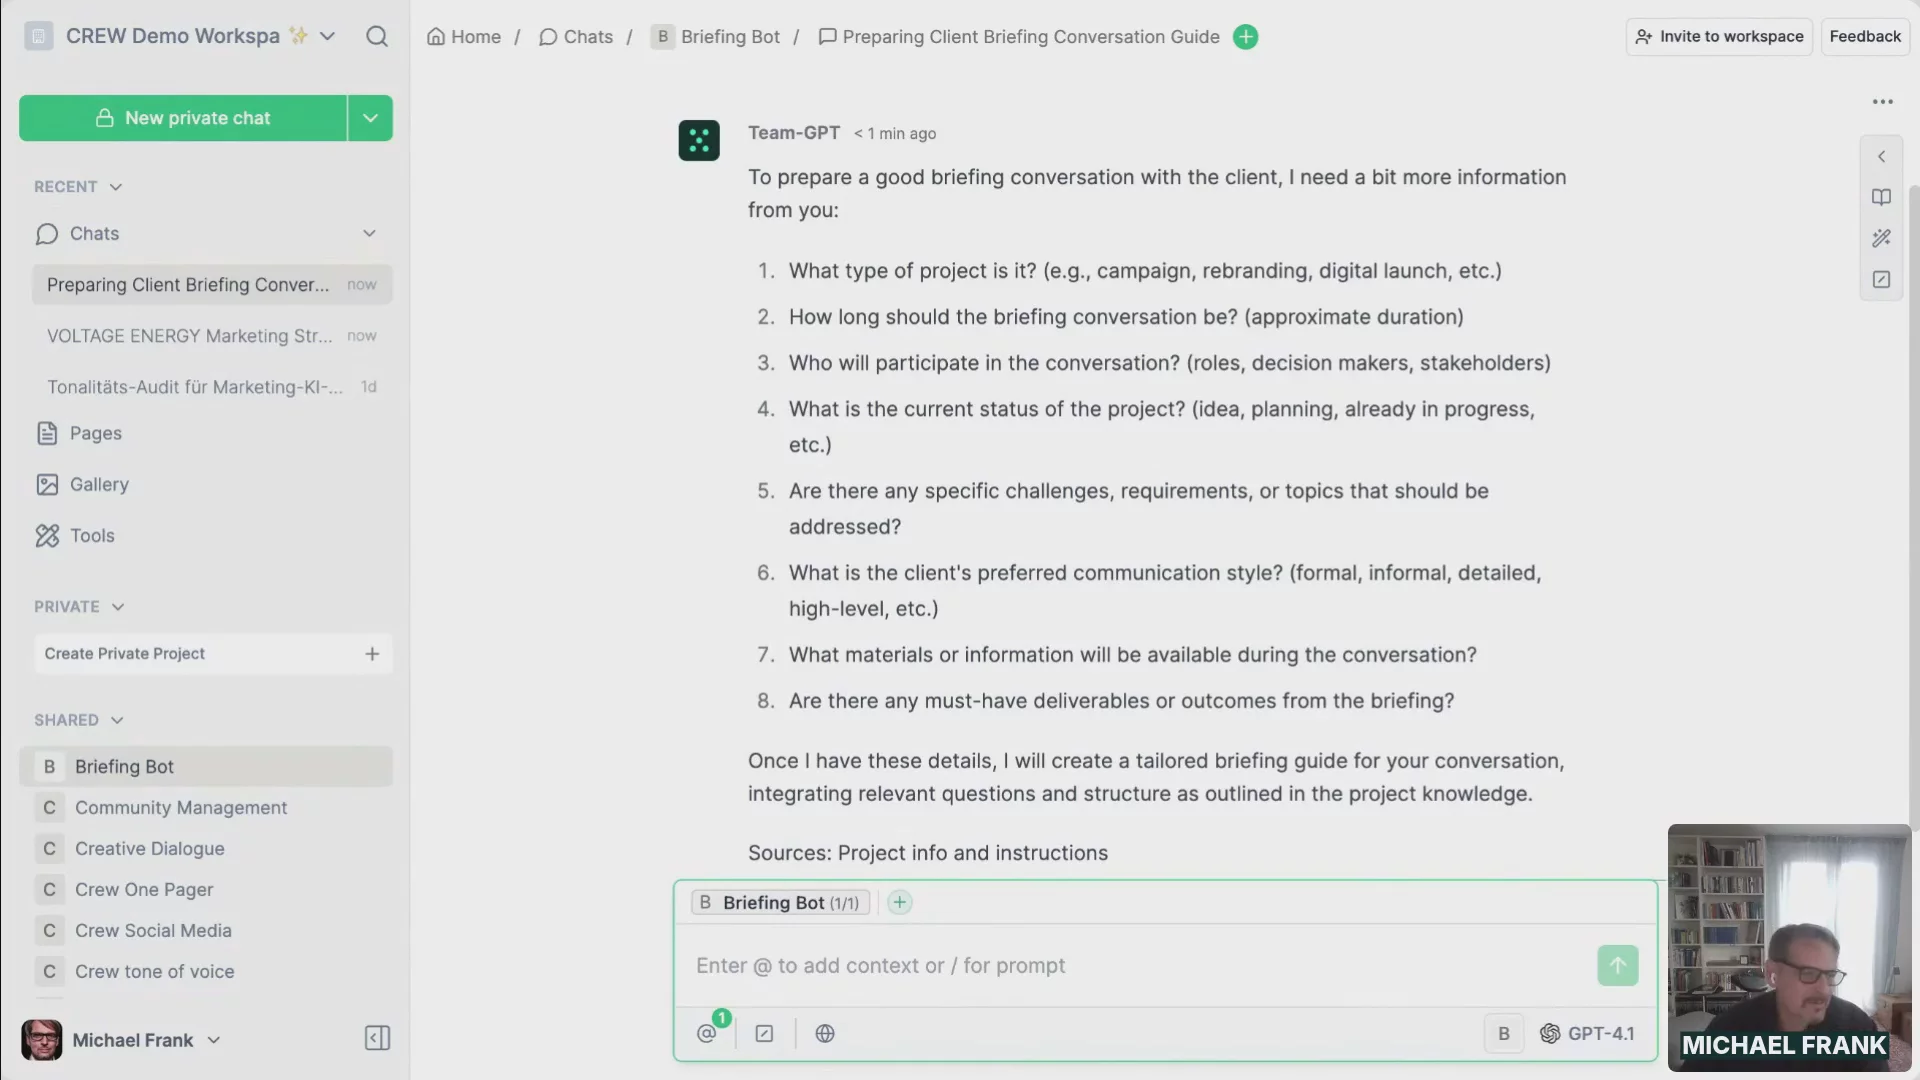Collapse the left sidebar panel
1920x1080 pixels.
pyautogui.click(x=377, y=1039)
